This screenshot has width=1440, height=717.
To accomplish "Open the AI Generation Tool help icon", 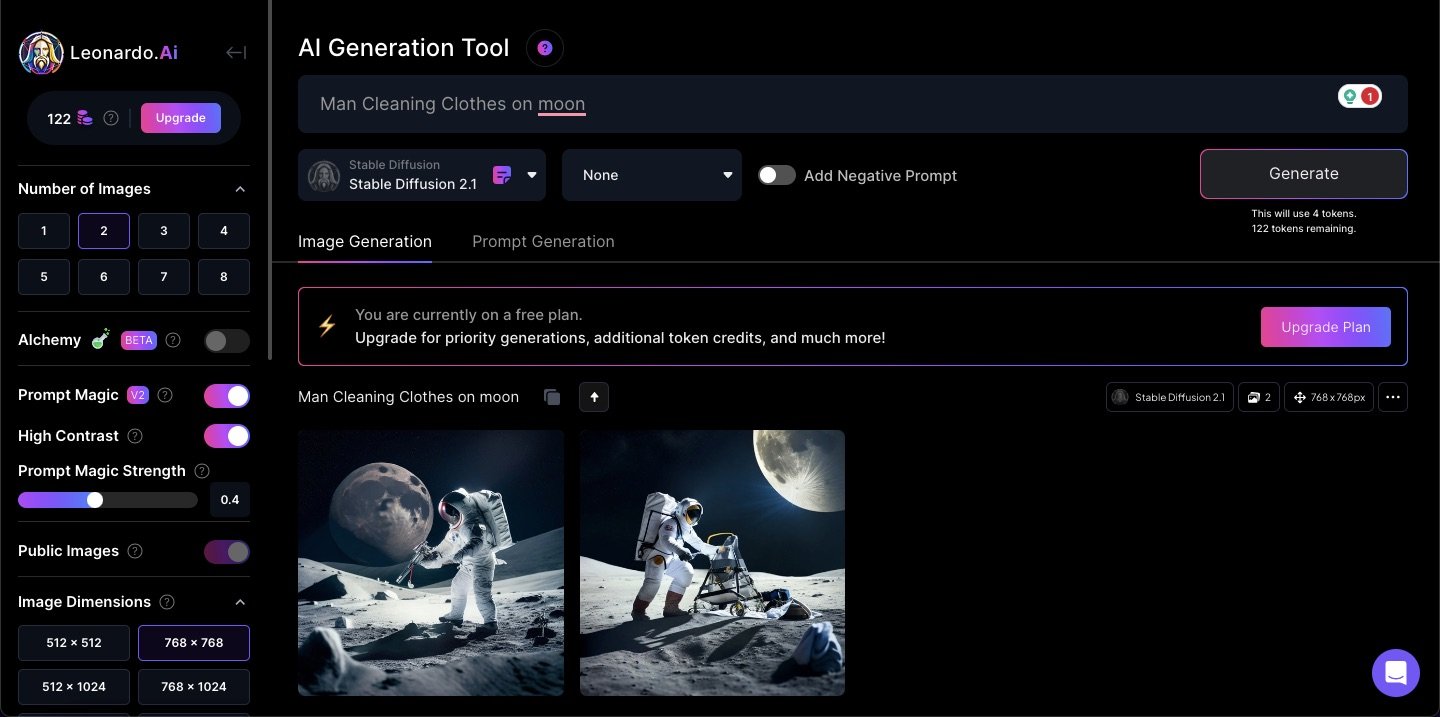I will [x=545, y=48].
